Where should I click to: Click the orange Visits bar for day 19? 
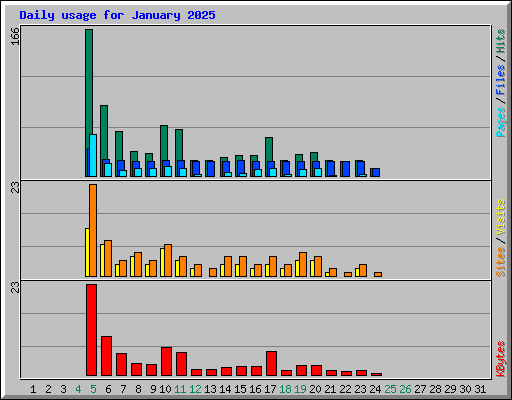[x=303, y=264]
